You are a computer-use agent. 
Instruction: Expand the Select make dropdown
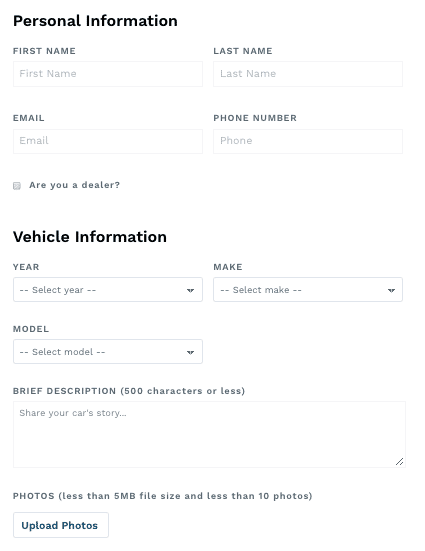[308, 290]
